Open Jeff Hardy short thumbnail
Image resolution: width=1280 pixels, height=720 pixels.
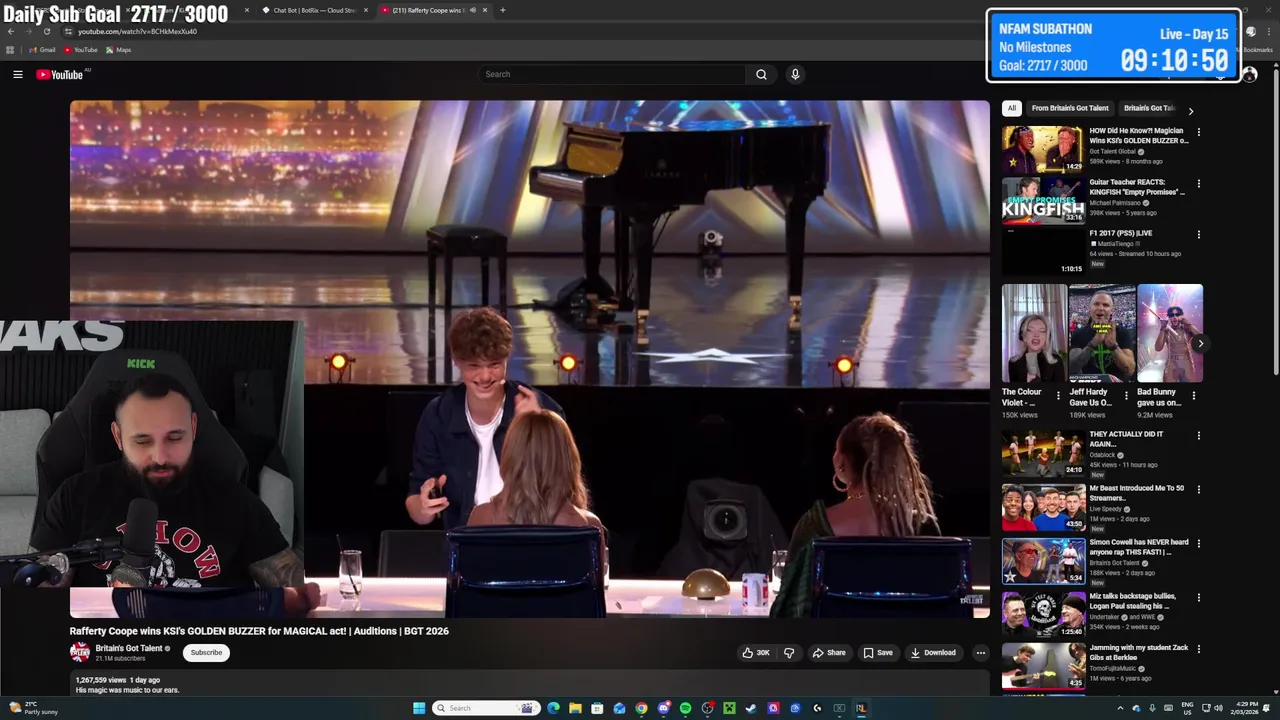1102,333
